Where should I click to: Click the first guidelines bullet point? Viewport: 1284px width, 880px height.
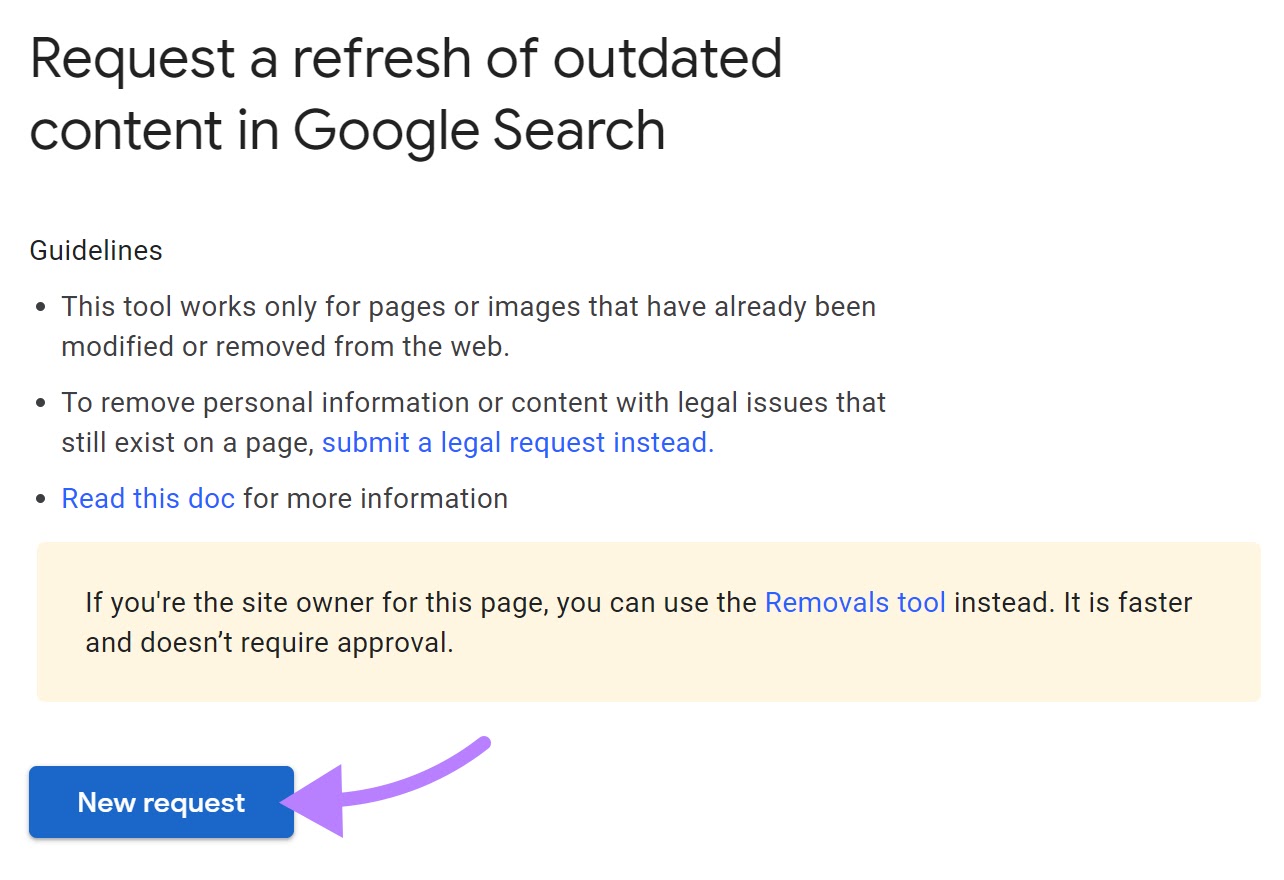click(468, 326)
